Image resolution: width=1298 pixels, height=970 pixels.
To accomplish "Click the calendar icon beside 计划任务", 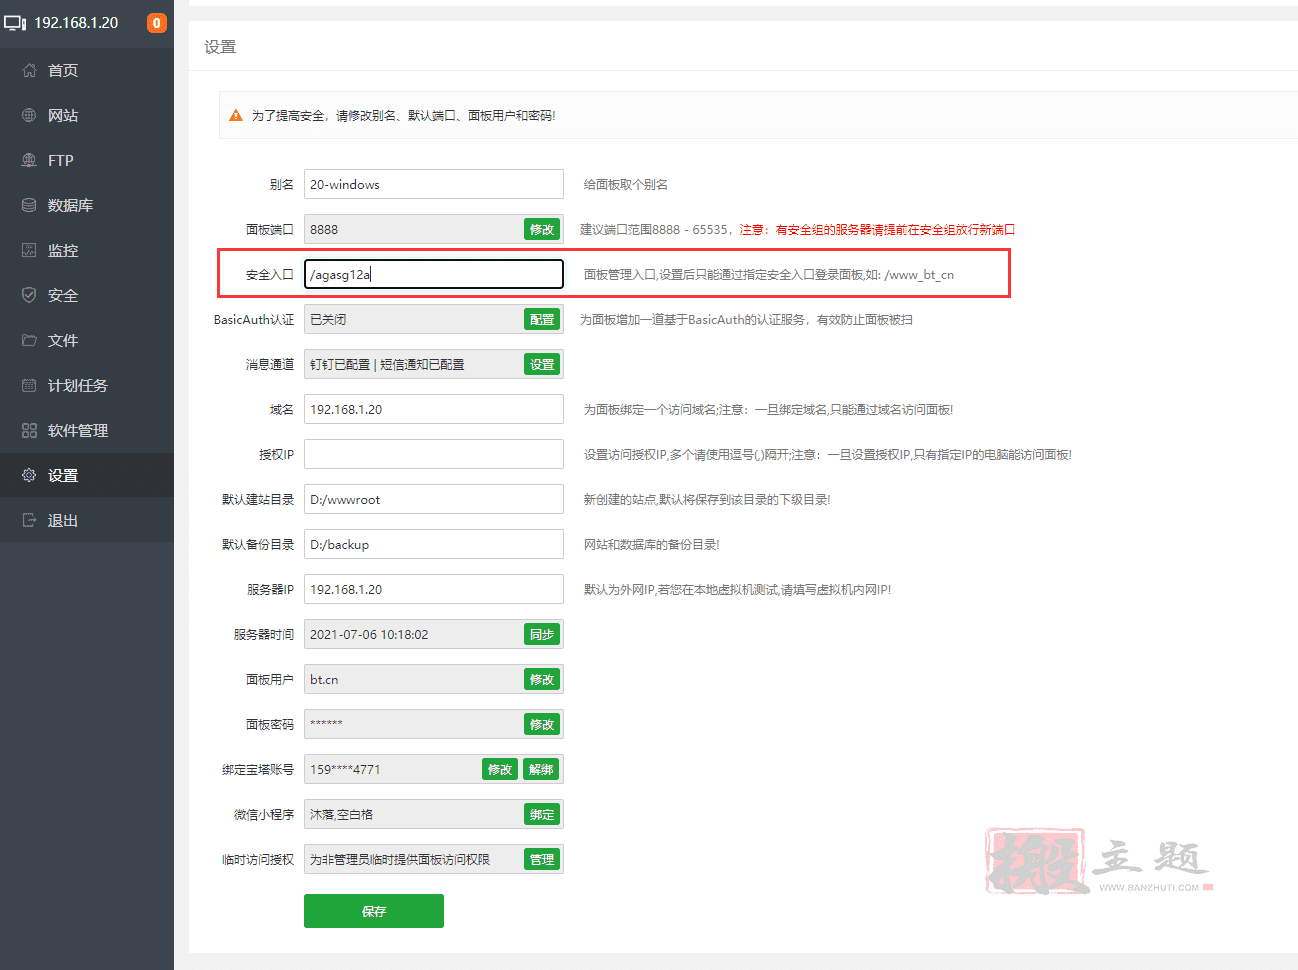I will (29, 385).
